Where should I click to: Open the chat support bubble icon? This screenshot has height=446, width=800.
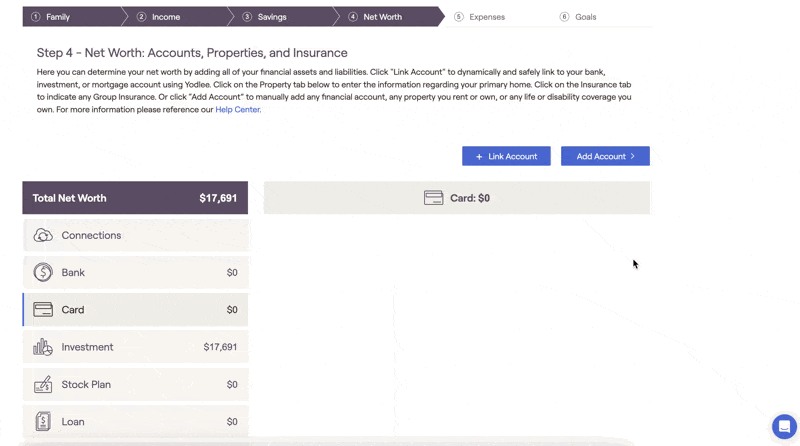coord(784,426)
